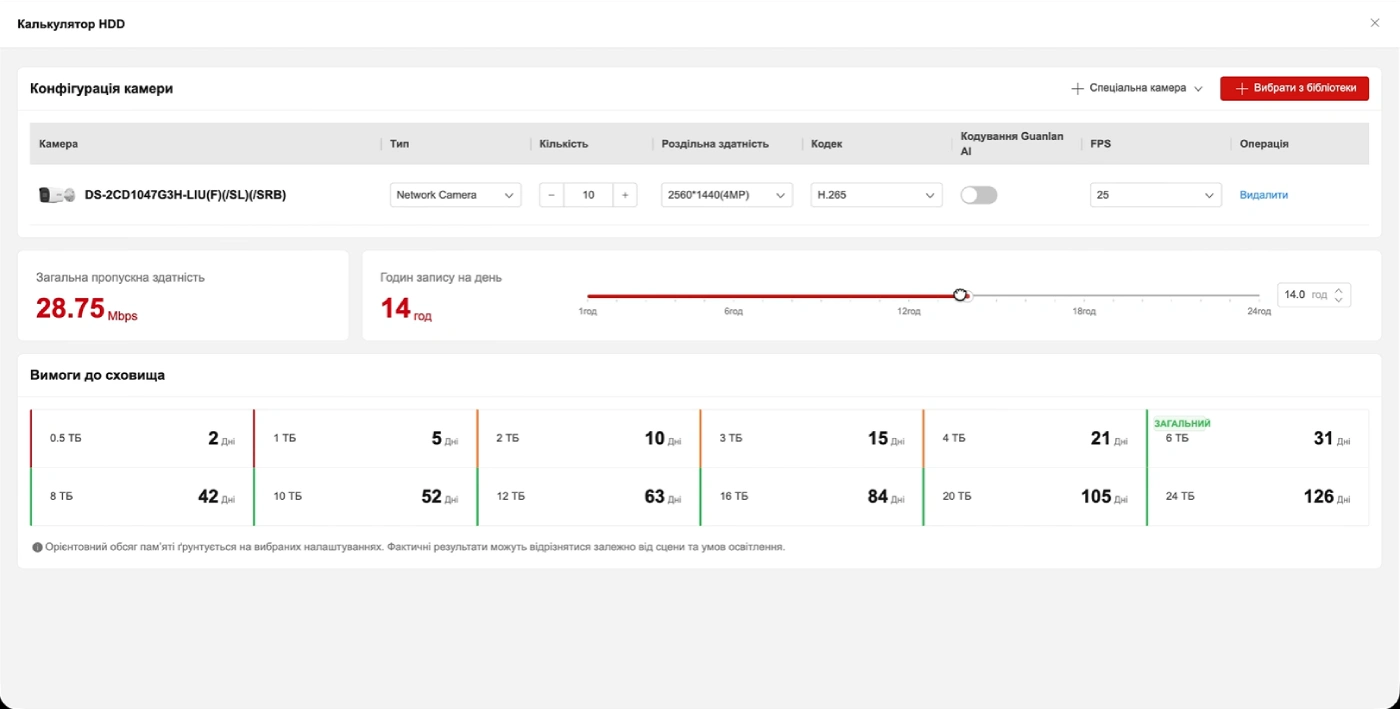This screenshot has width=1400, height=709.
Task: Select the 16 ТБ storage cell
Action: [811, 496]
